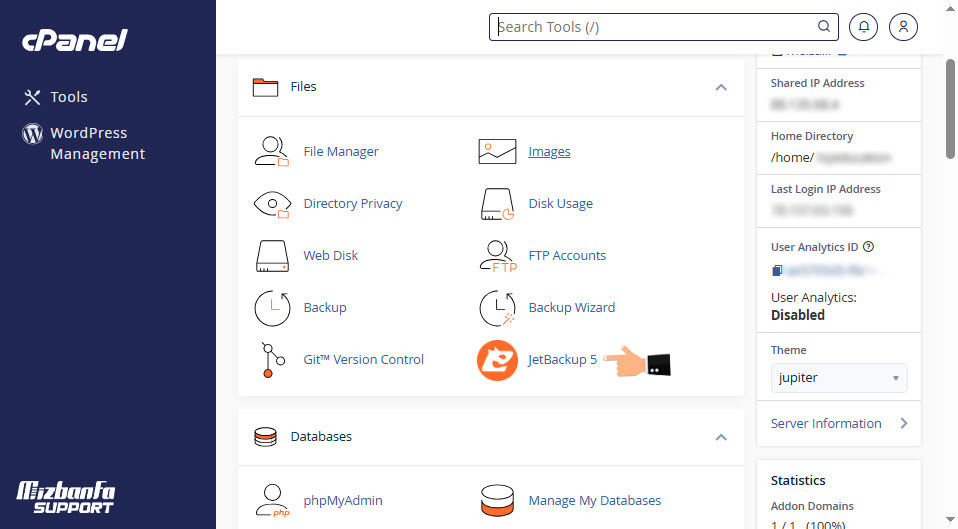
Task: Open the user account menu icon
Action: point(903,27)
